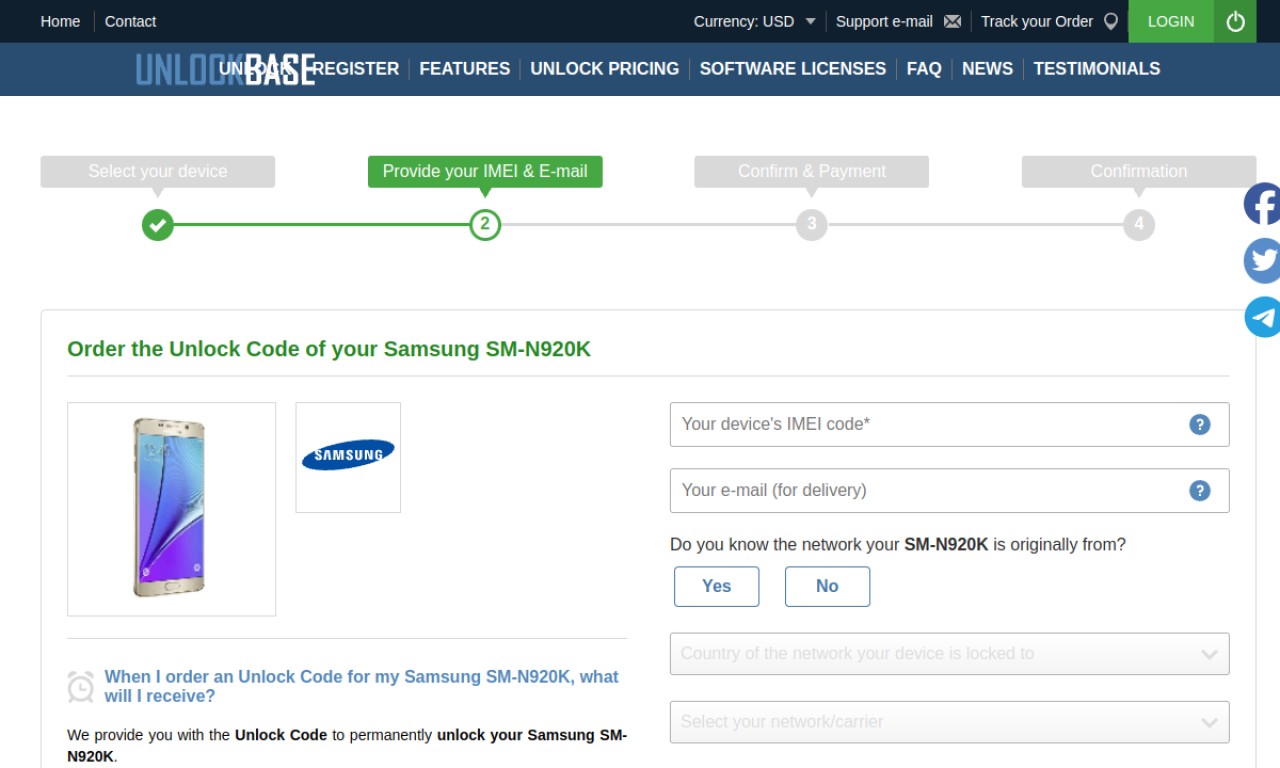Screen dimensions: 1280x768
Task: Expand the Select your network/carrier dropdown
Action: tap(949, 722)
